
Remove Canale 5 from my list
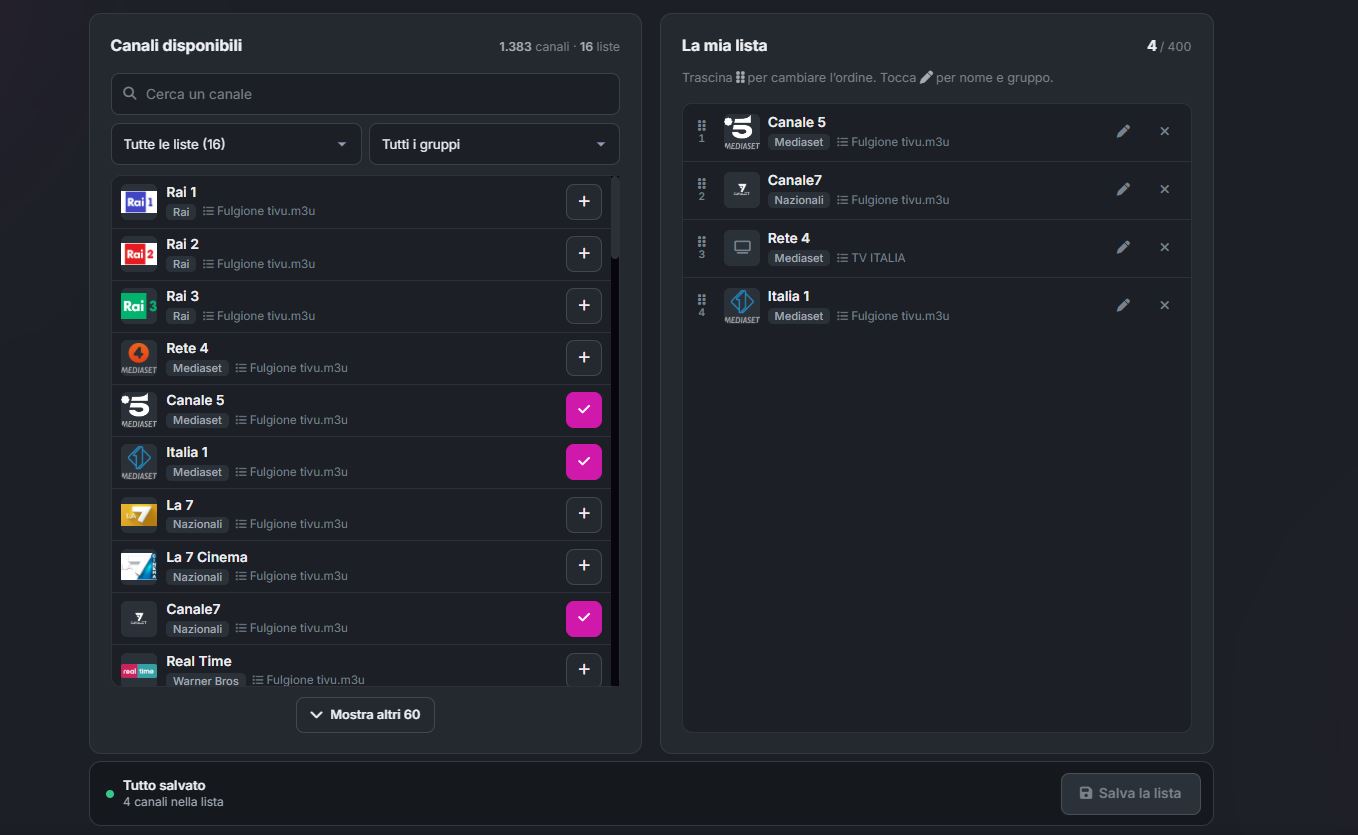tap(1164, 131)
